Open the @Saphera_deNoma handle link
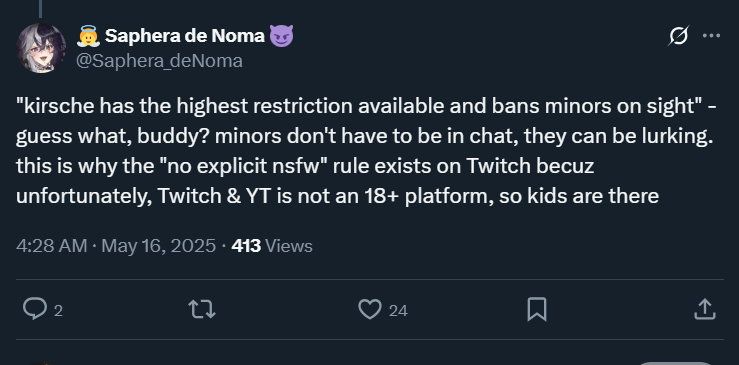This screenshot has height=365, width=739. pos(159,61)
